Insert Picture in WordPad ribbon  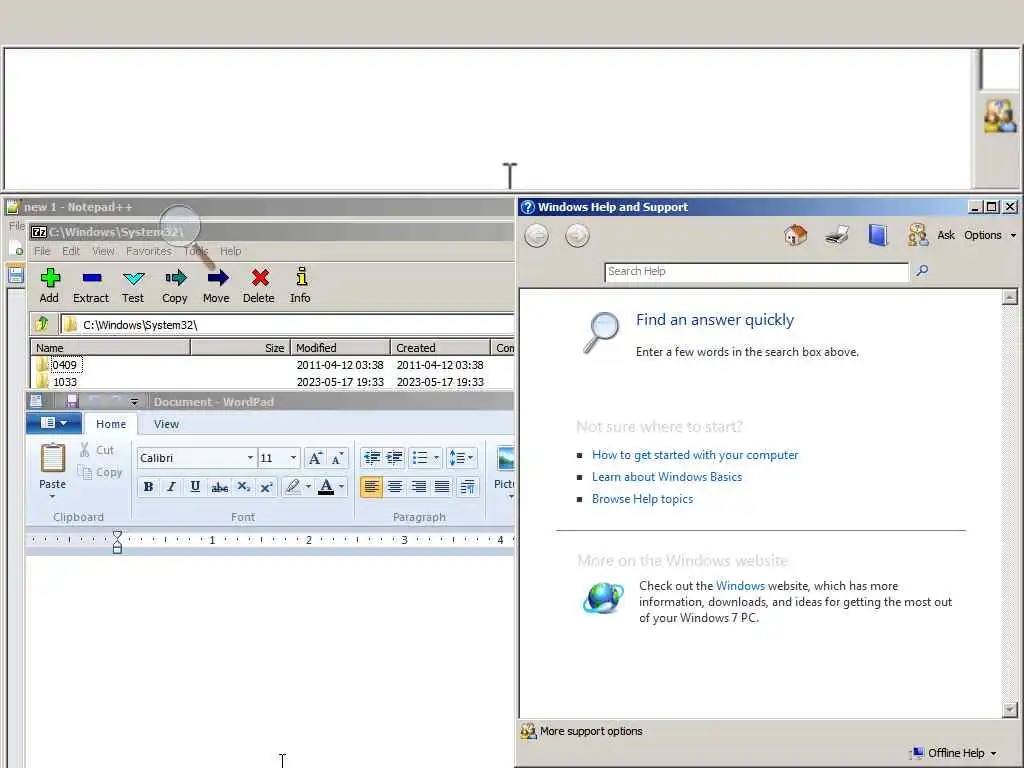pyautogui.click(x=505, y=458)
